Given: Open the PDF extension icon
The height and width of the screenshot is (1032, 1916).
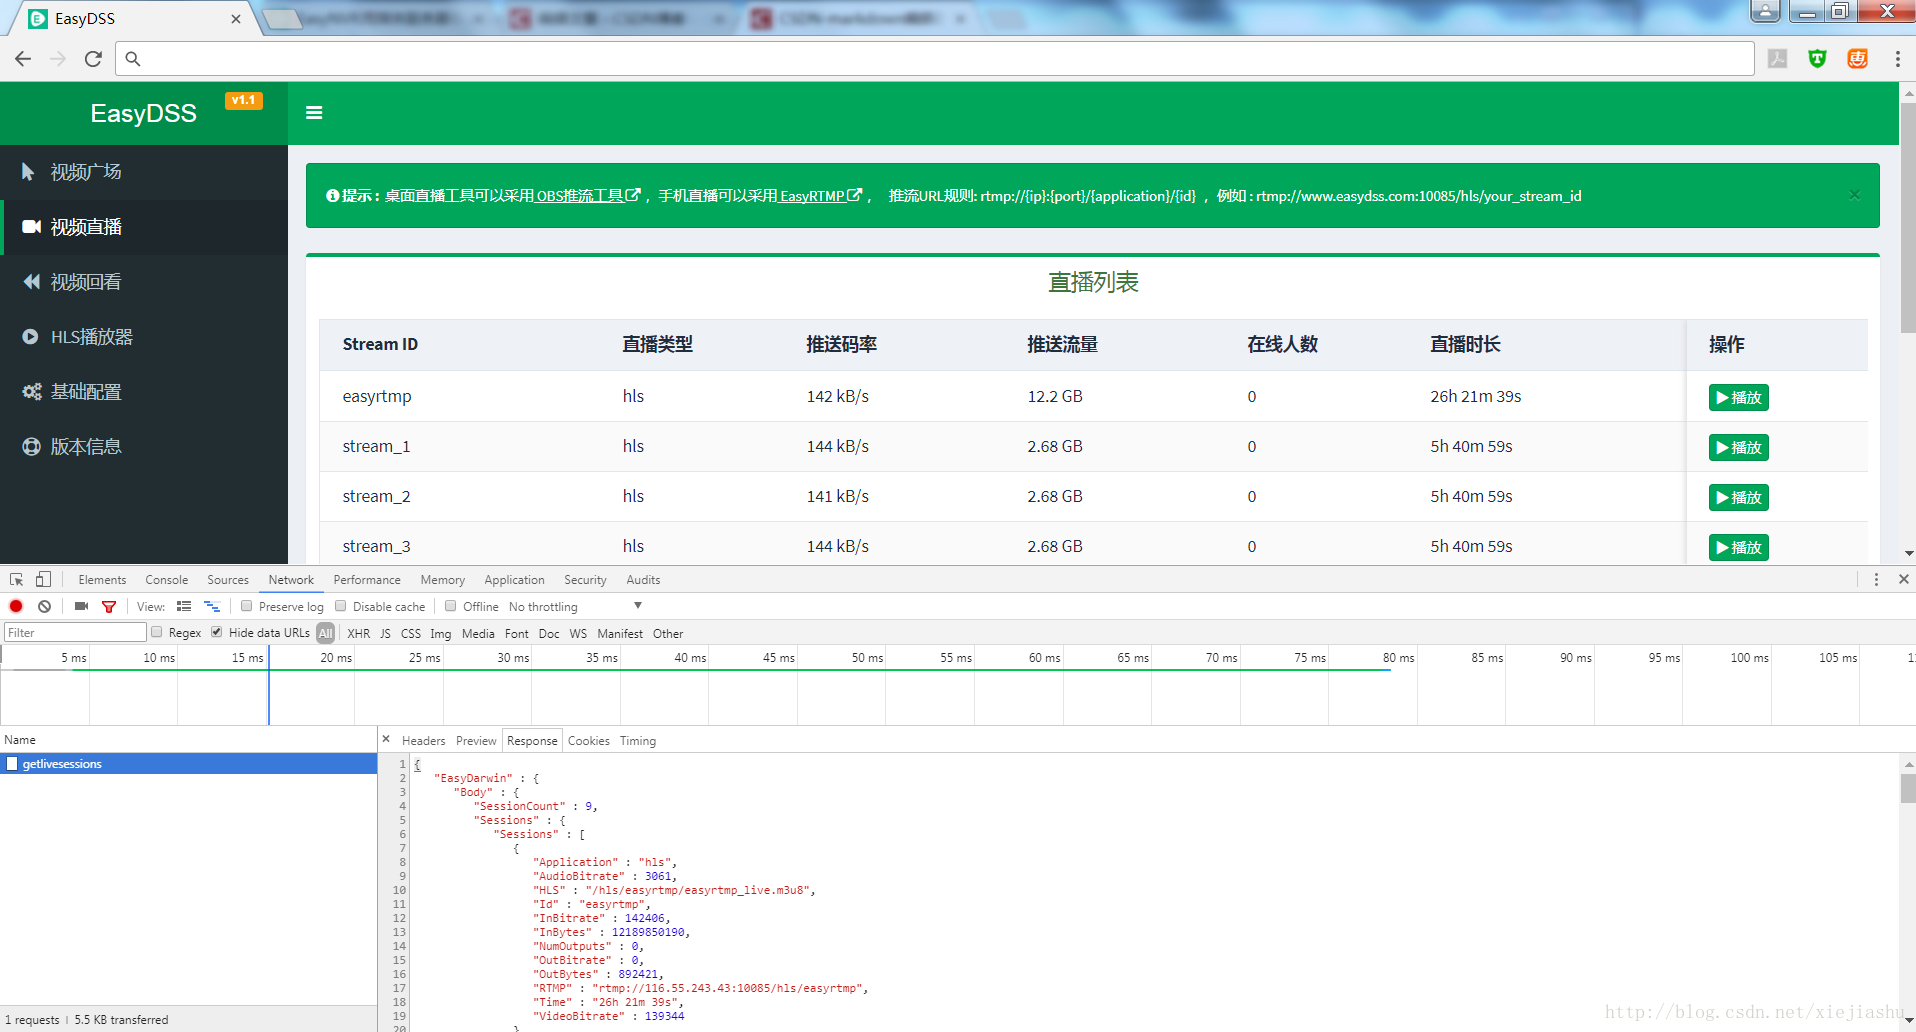Looking at the screenshot, I should pos(1777,59).
